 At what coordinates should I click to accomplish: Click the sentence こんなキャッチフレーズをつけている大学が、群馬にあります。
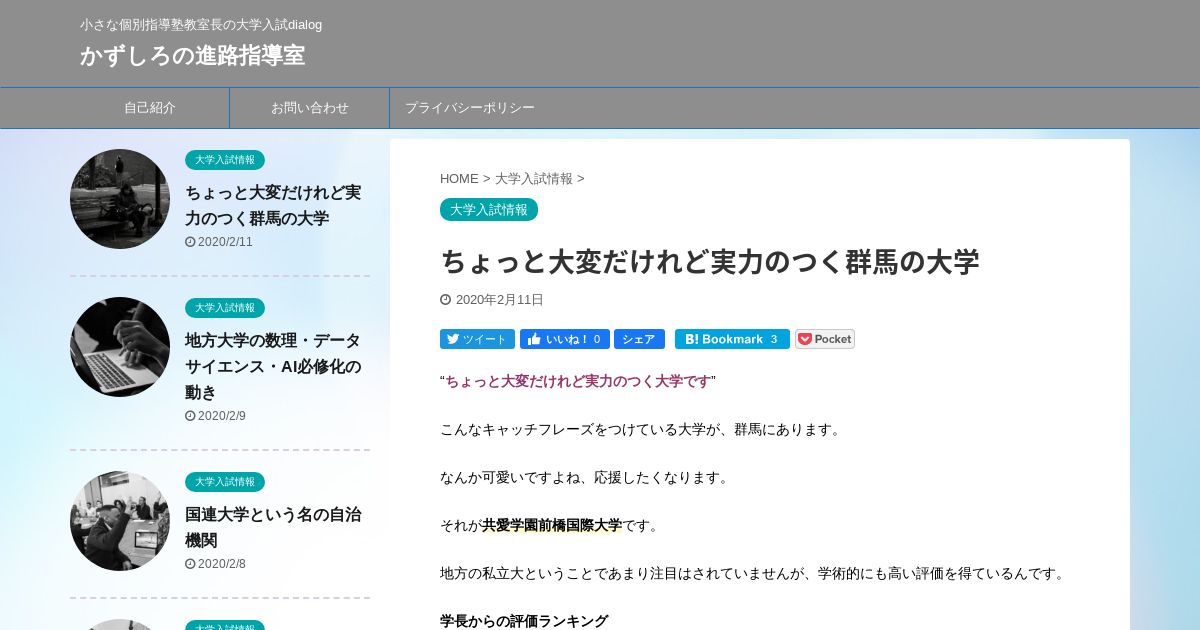(642, 429)
